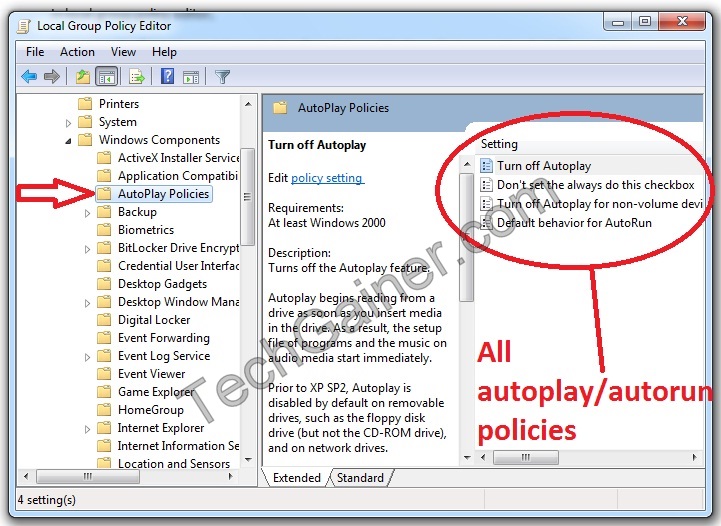Expand the System folder tree node
The width and height of the screenshot is (721, 526).
coord(69,122)
